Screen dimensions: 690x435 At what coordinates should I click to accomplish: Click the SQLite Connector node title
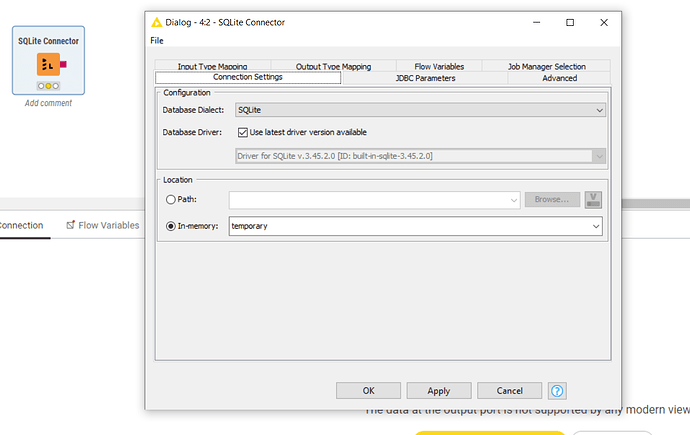48,41
